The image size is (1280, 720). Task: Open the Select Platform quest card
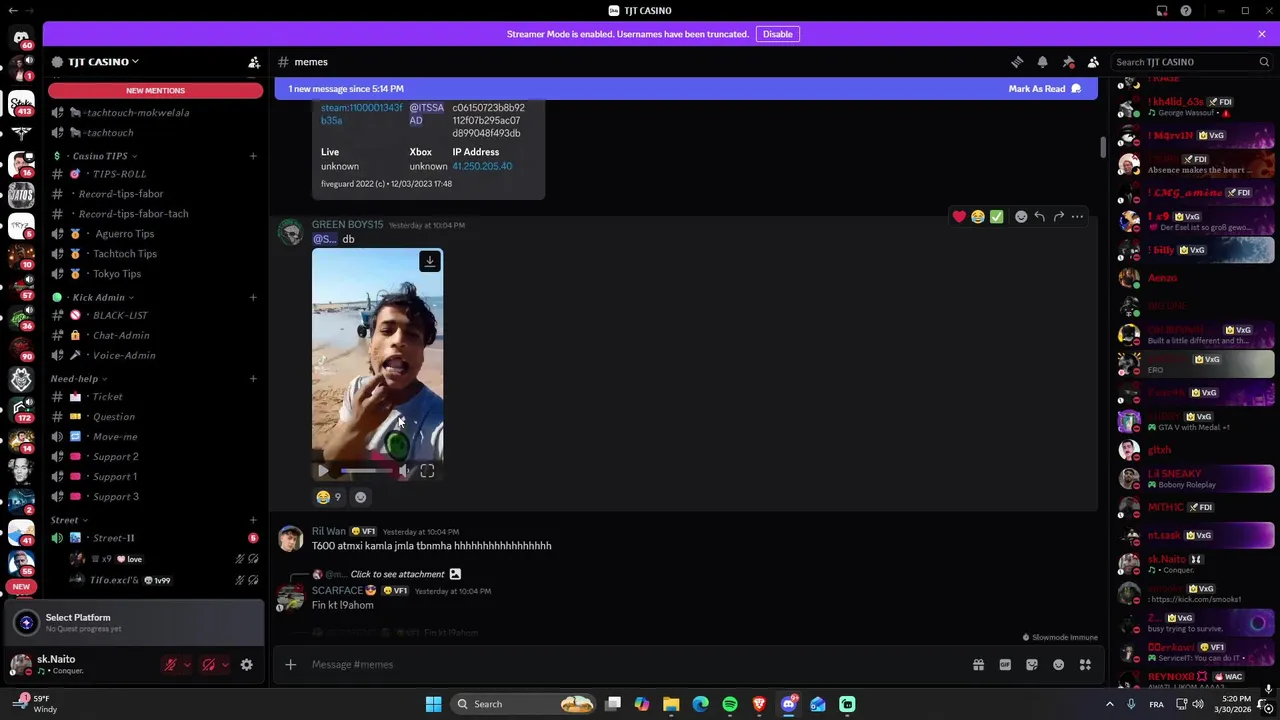(x=135, y=623)
